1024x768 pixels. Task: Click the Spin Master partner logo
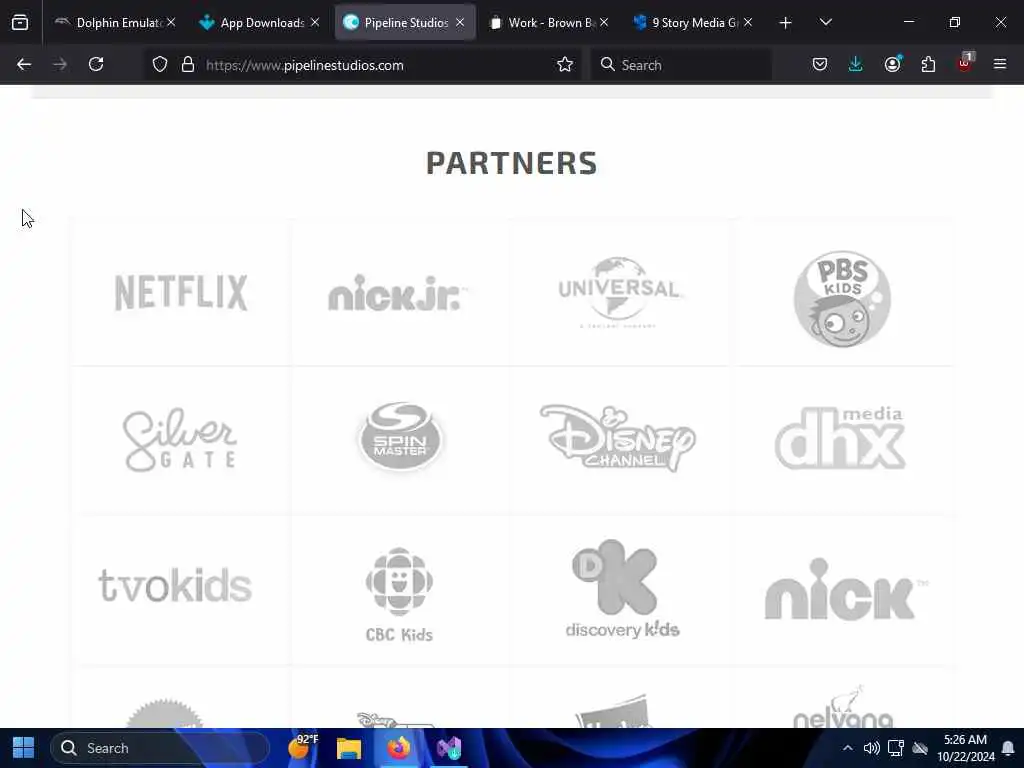pos(400,436)
